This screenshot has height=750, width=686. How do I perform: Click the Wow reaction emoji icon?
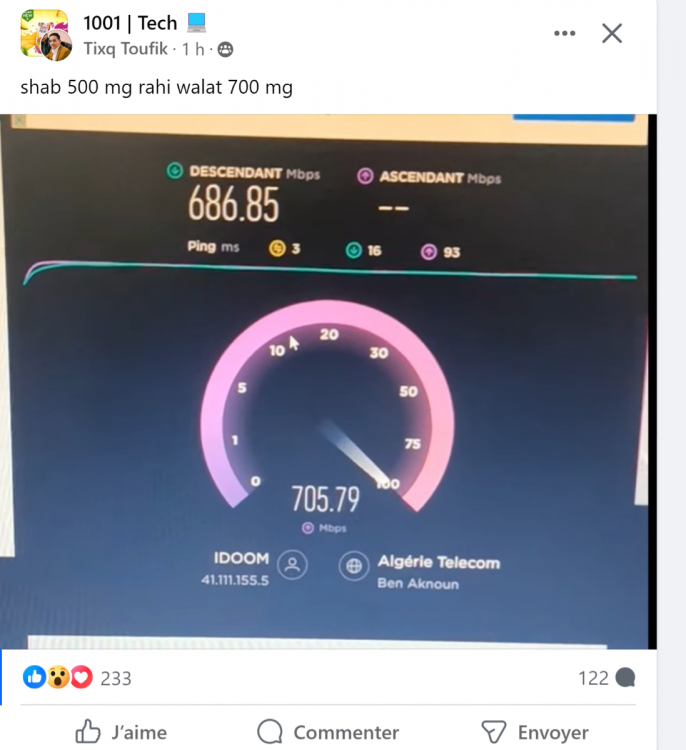click(x=58, y=677)
